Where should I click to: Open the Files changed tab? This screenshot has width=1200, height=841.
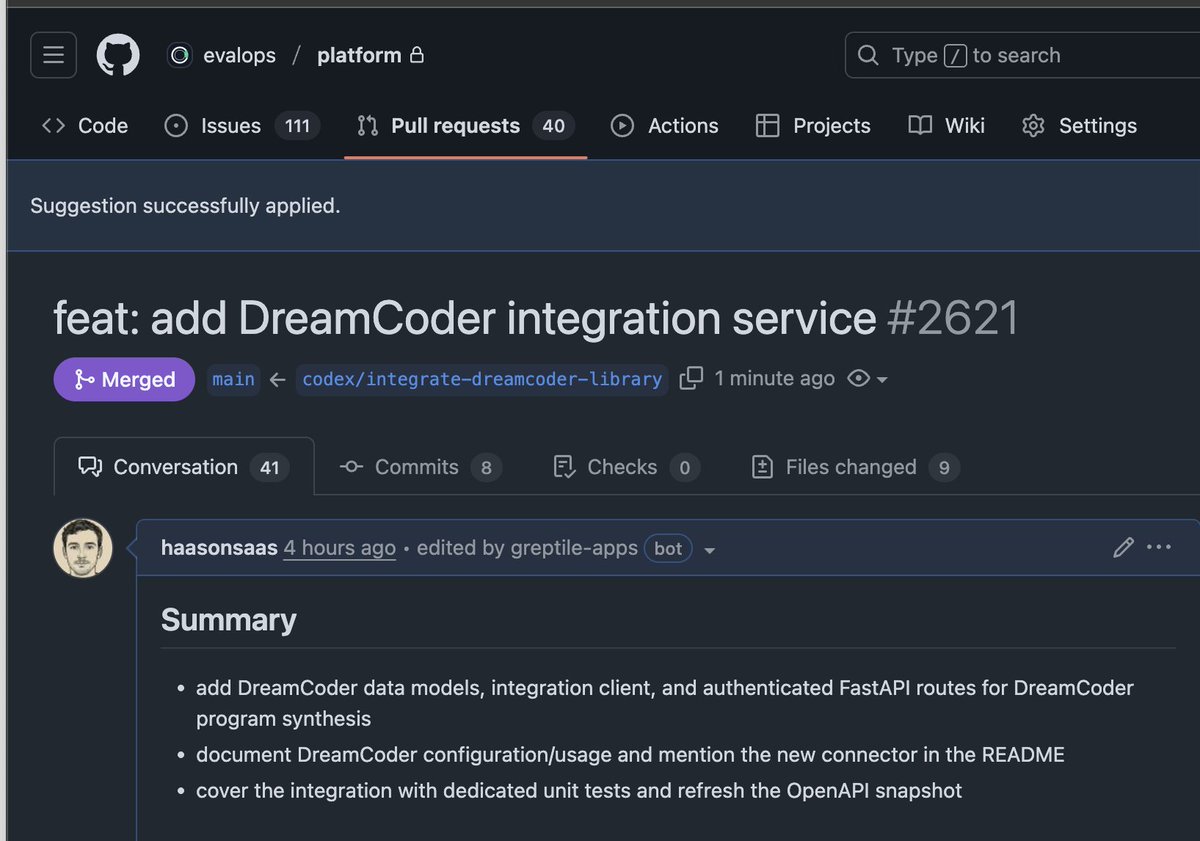[x=855, y=467]
